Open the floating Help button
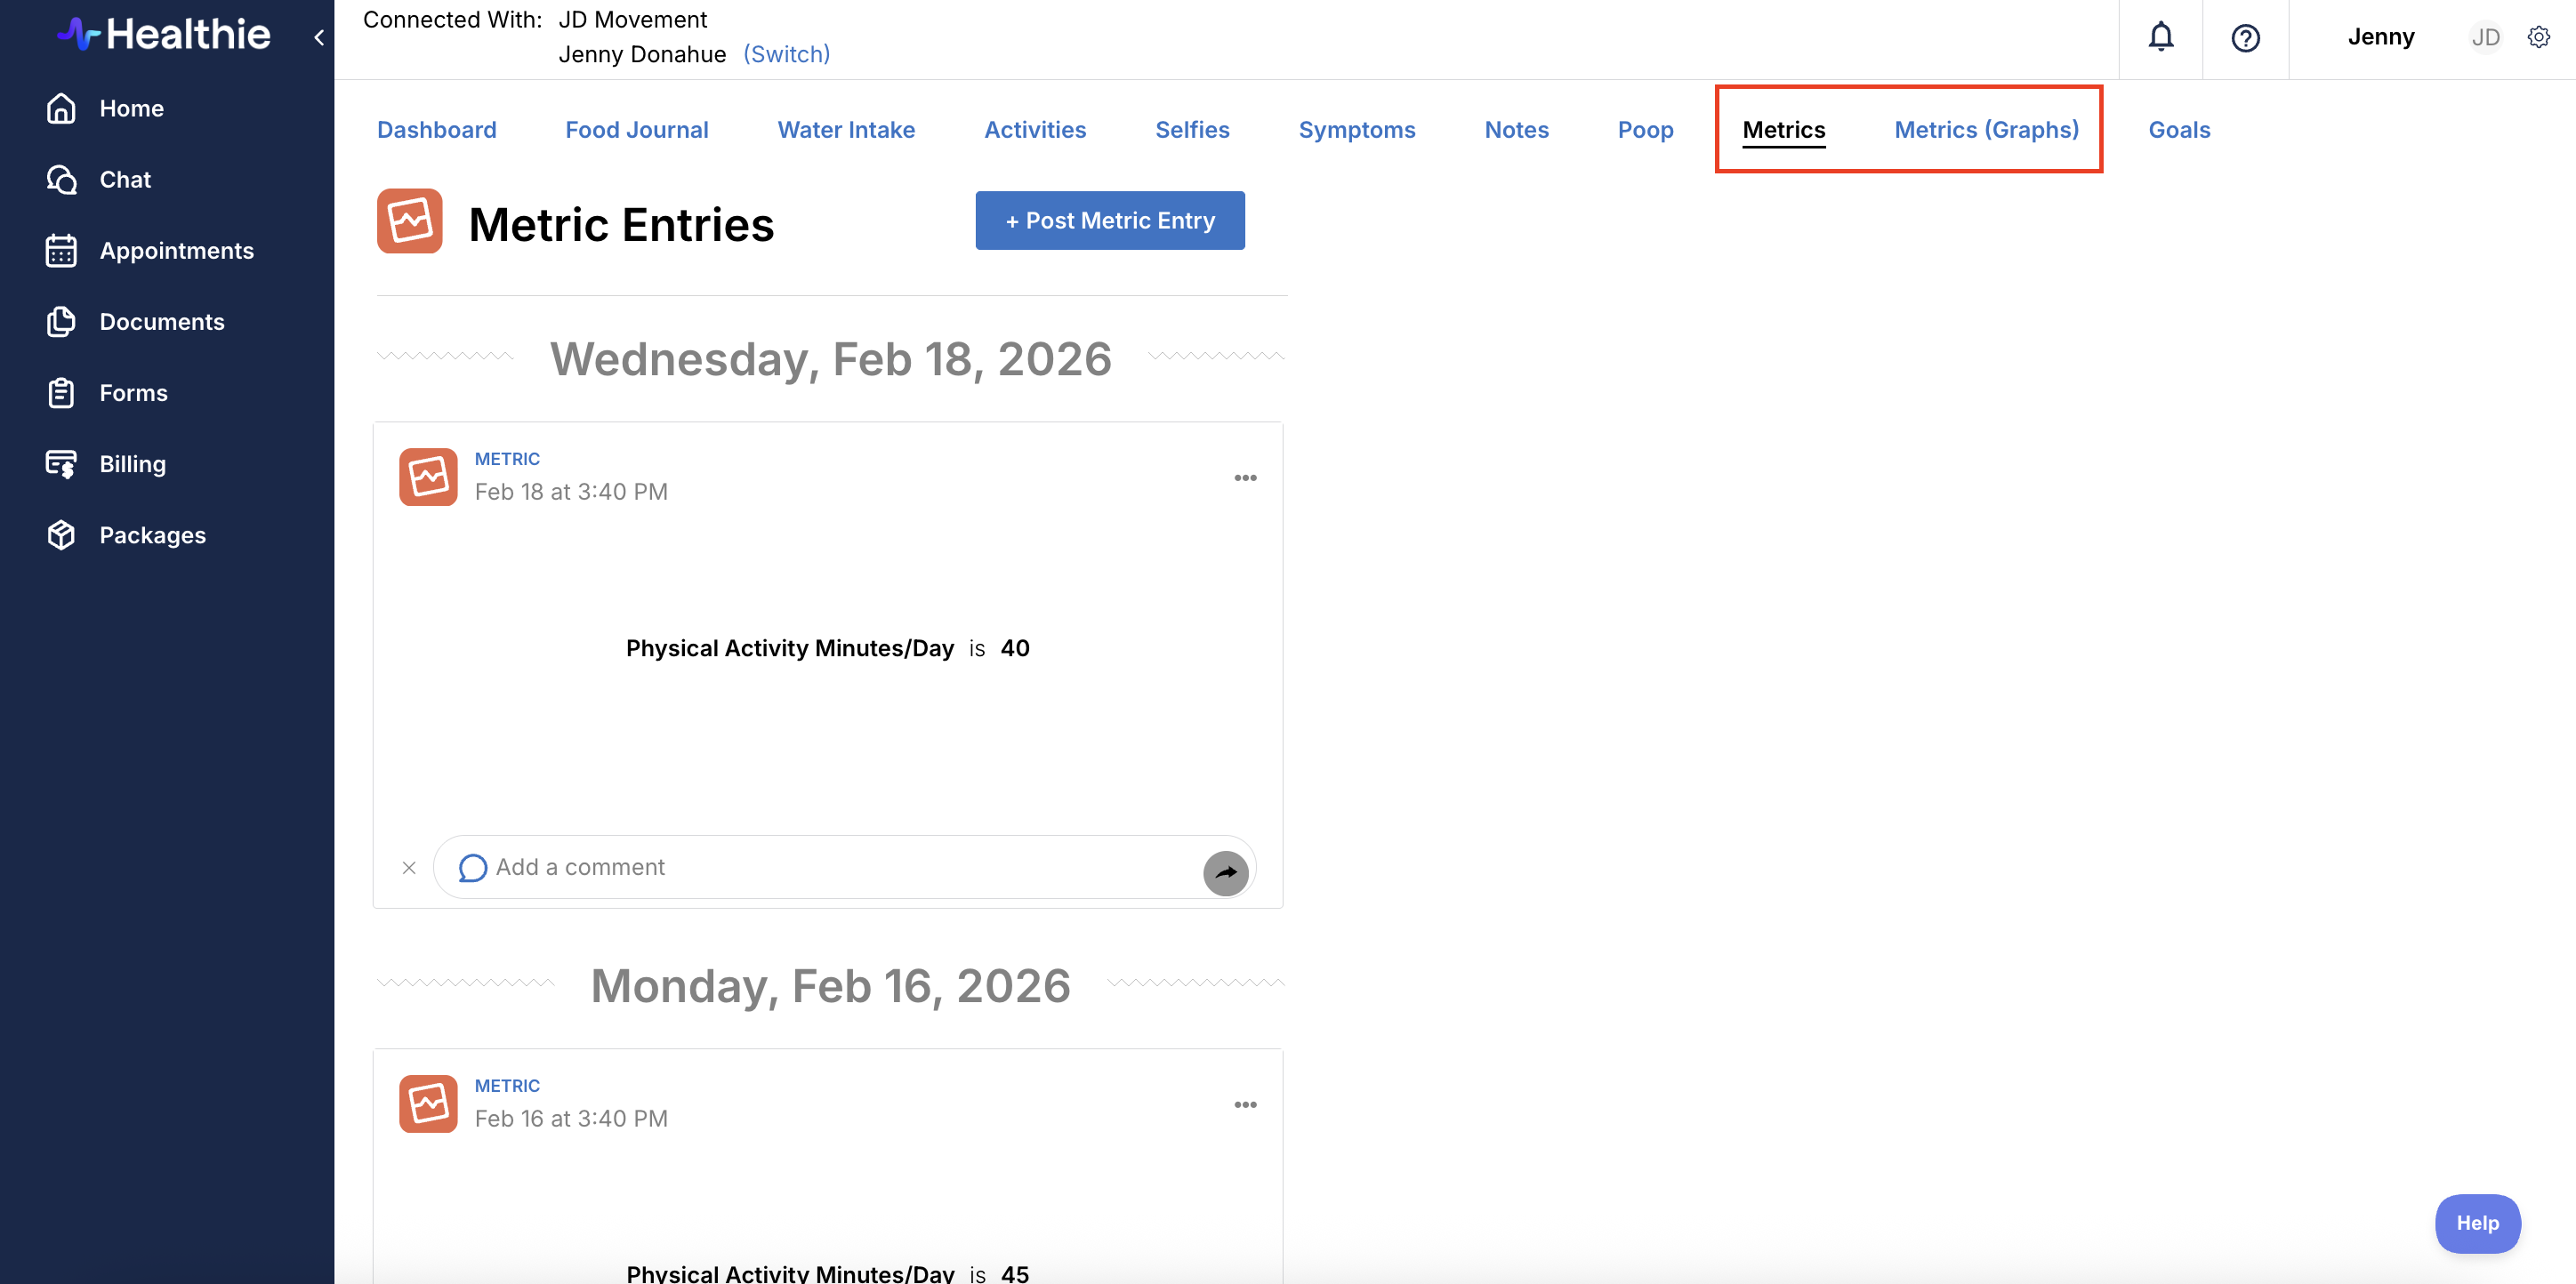This screenshot has height=1284, width=2576. point(2477,1223)
